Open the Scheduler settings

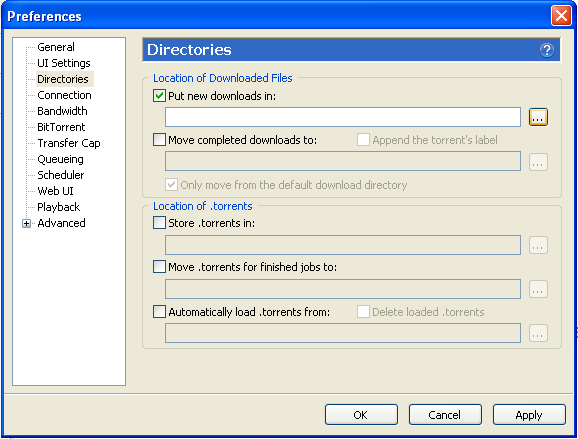tap(60, 175)
